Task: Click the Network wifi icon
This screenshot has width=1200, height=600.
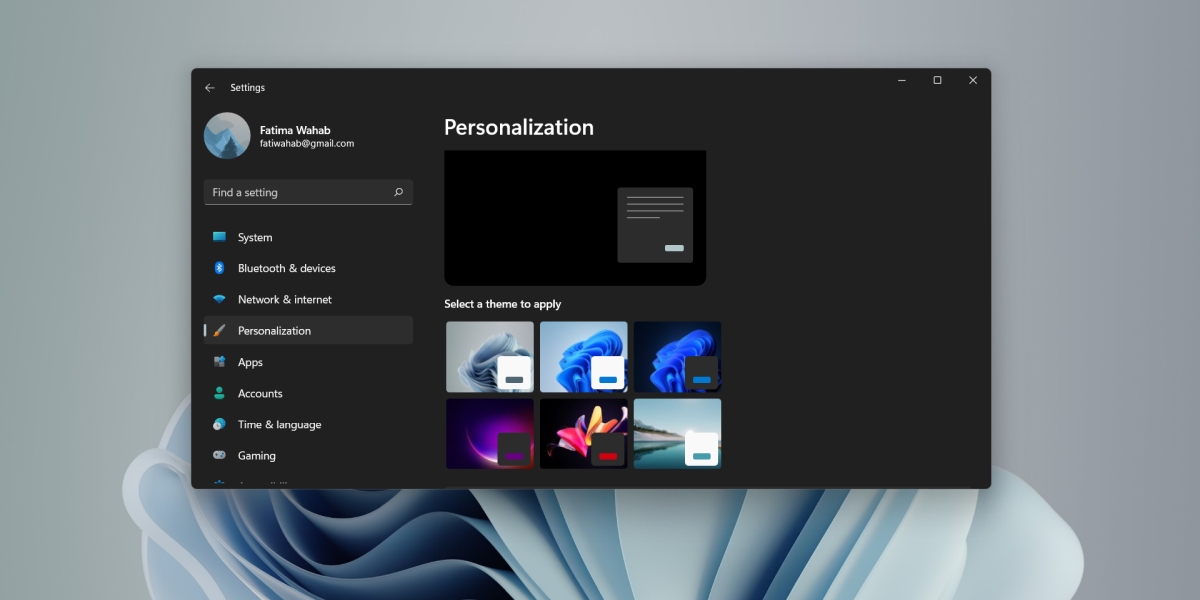Action: pyautogui.click(x=219, y=299)
